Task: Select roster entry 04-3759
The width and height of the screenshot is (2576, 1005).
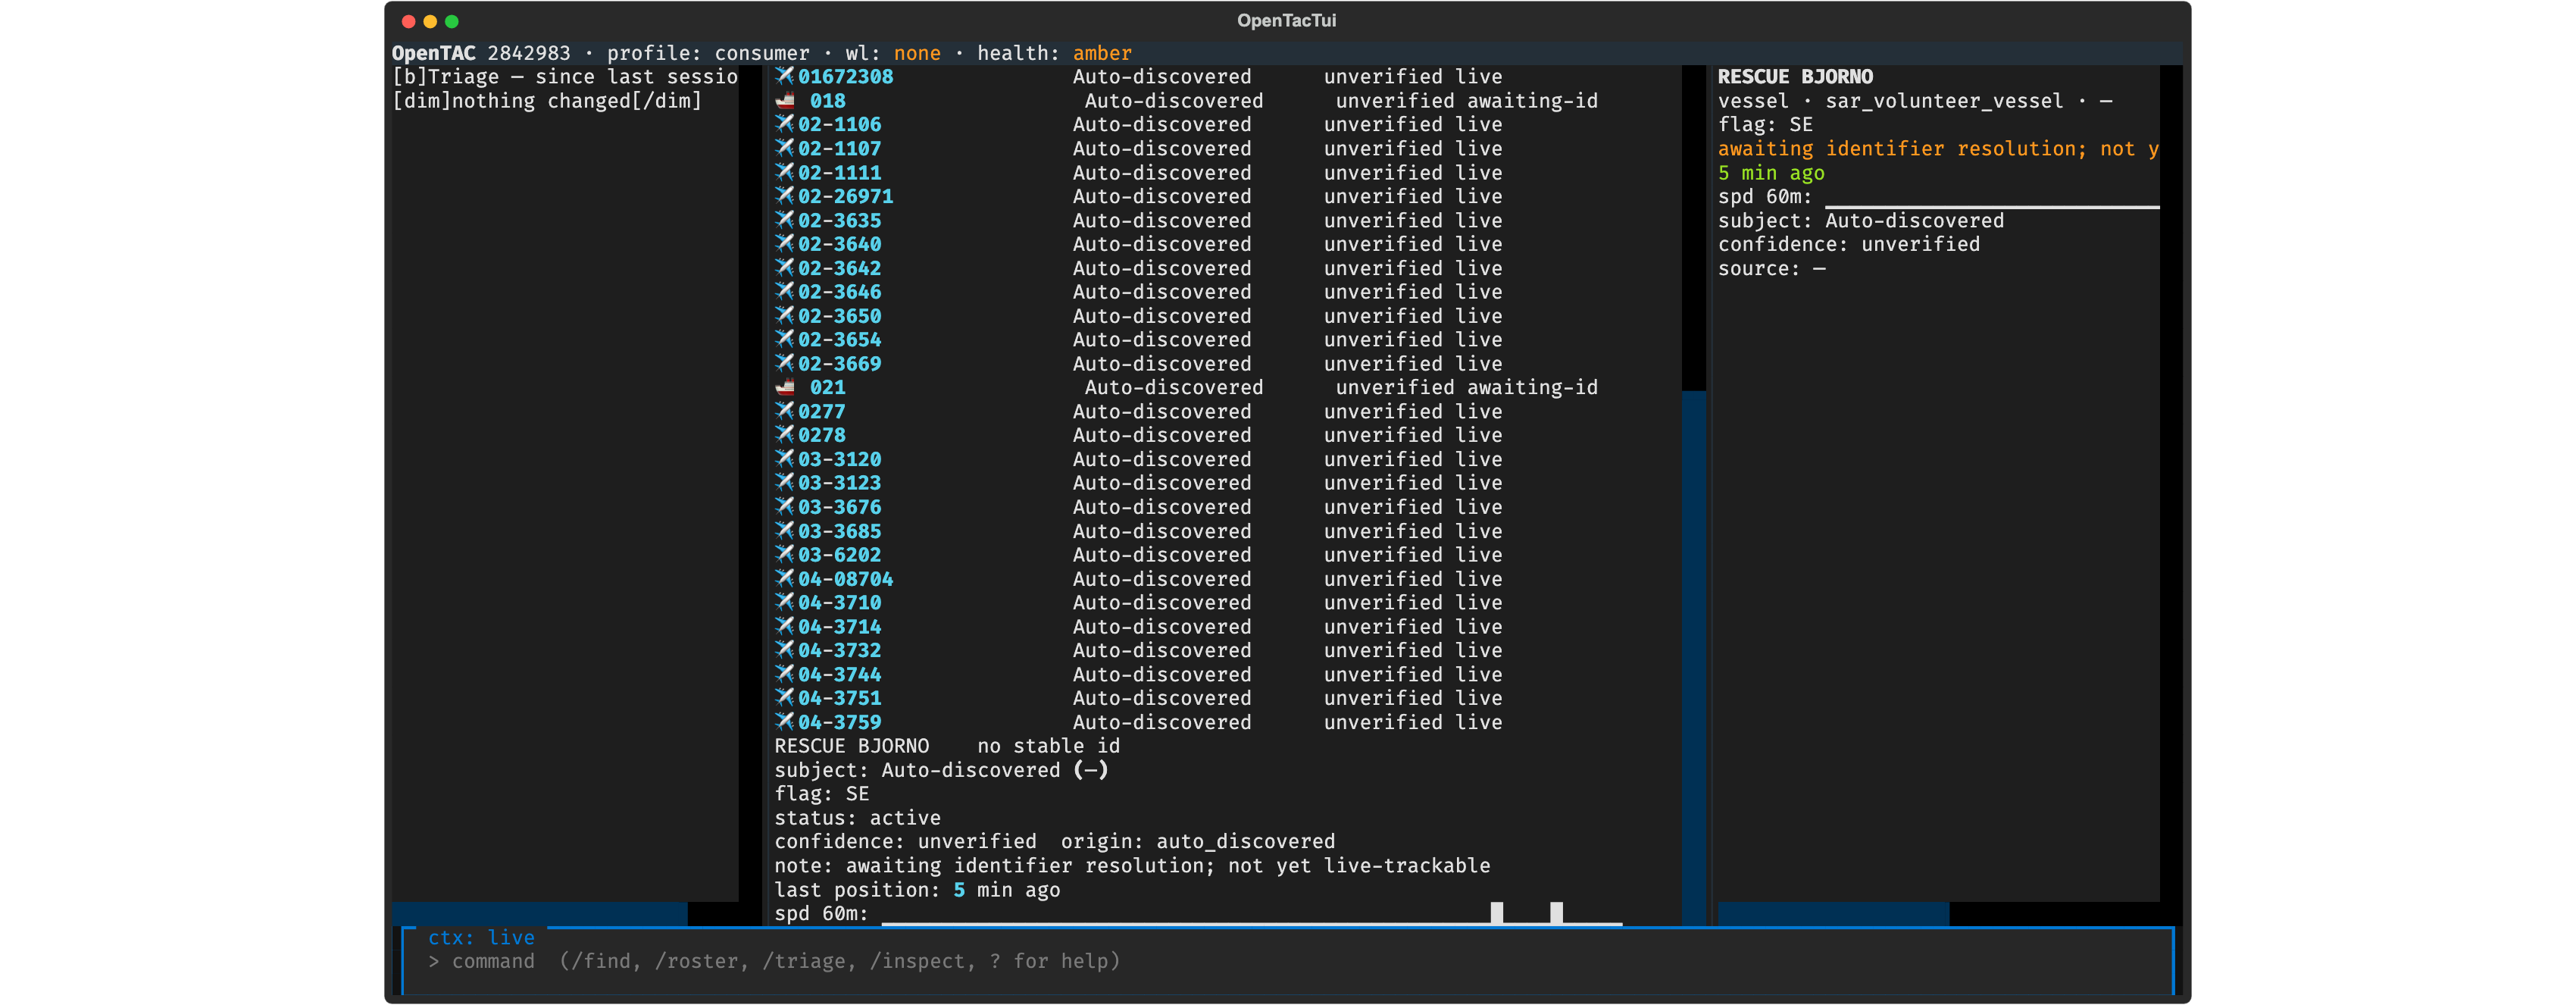Action: tap(1138, 723)
